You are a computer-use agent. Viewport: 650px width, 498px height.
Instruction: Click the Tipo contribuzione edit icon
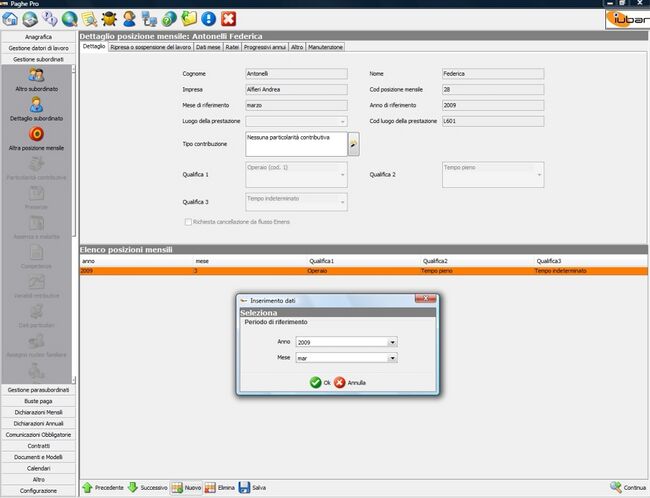point(353,145)
